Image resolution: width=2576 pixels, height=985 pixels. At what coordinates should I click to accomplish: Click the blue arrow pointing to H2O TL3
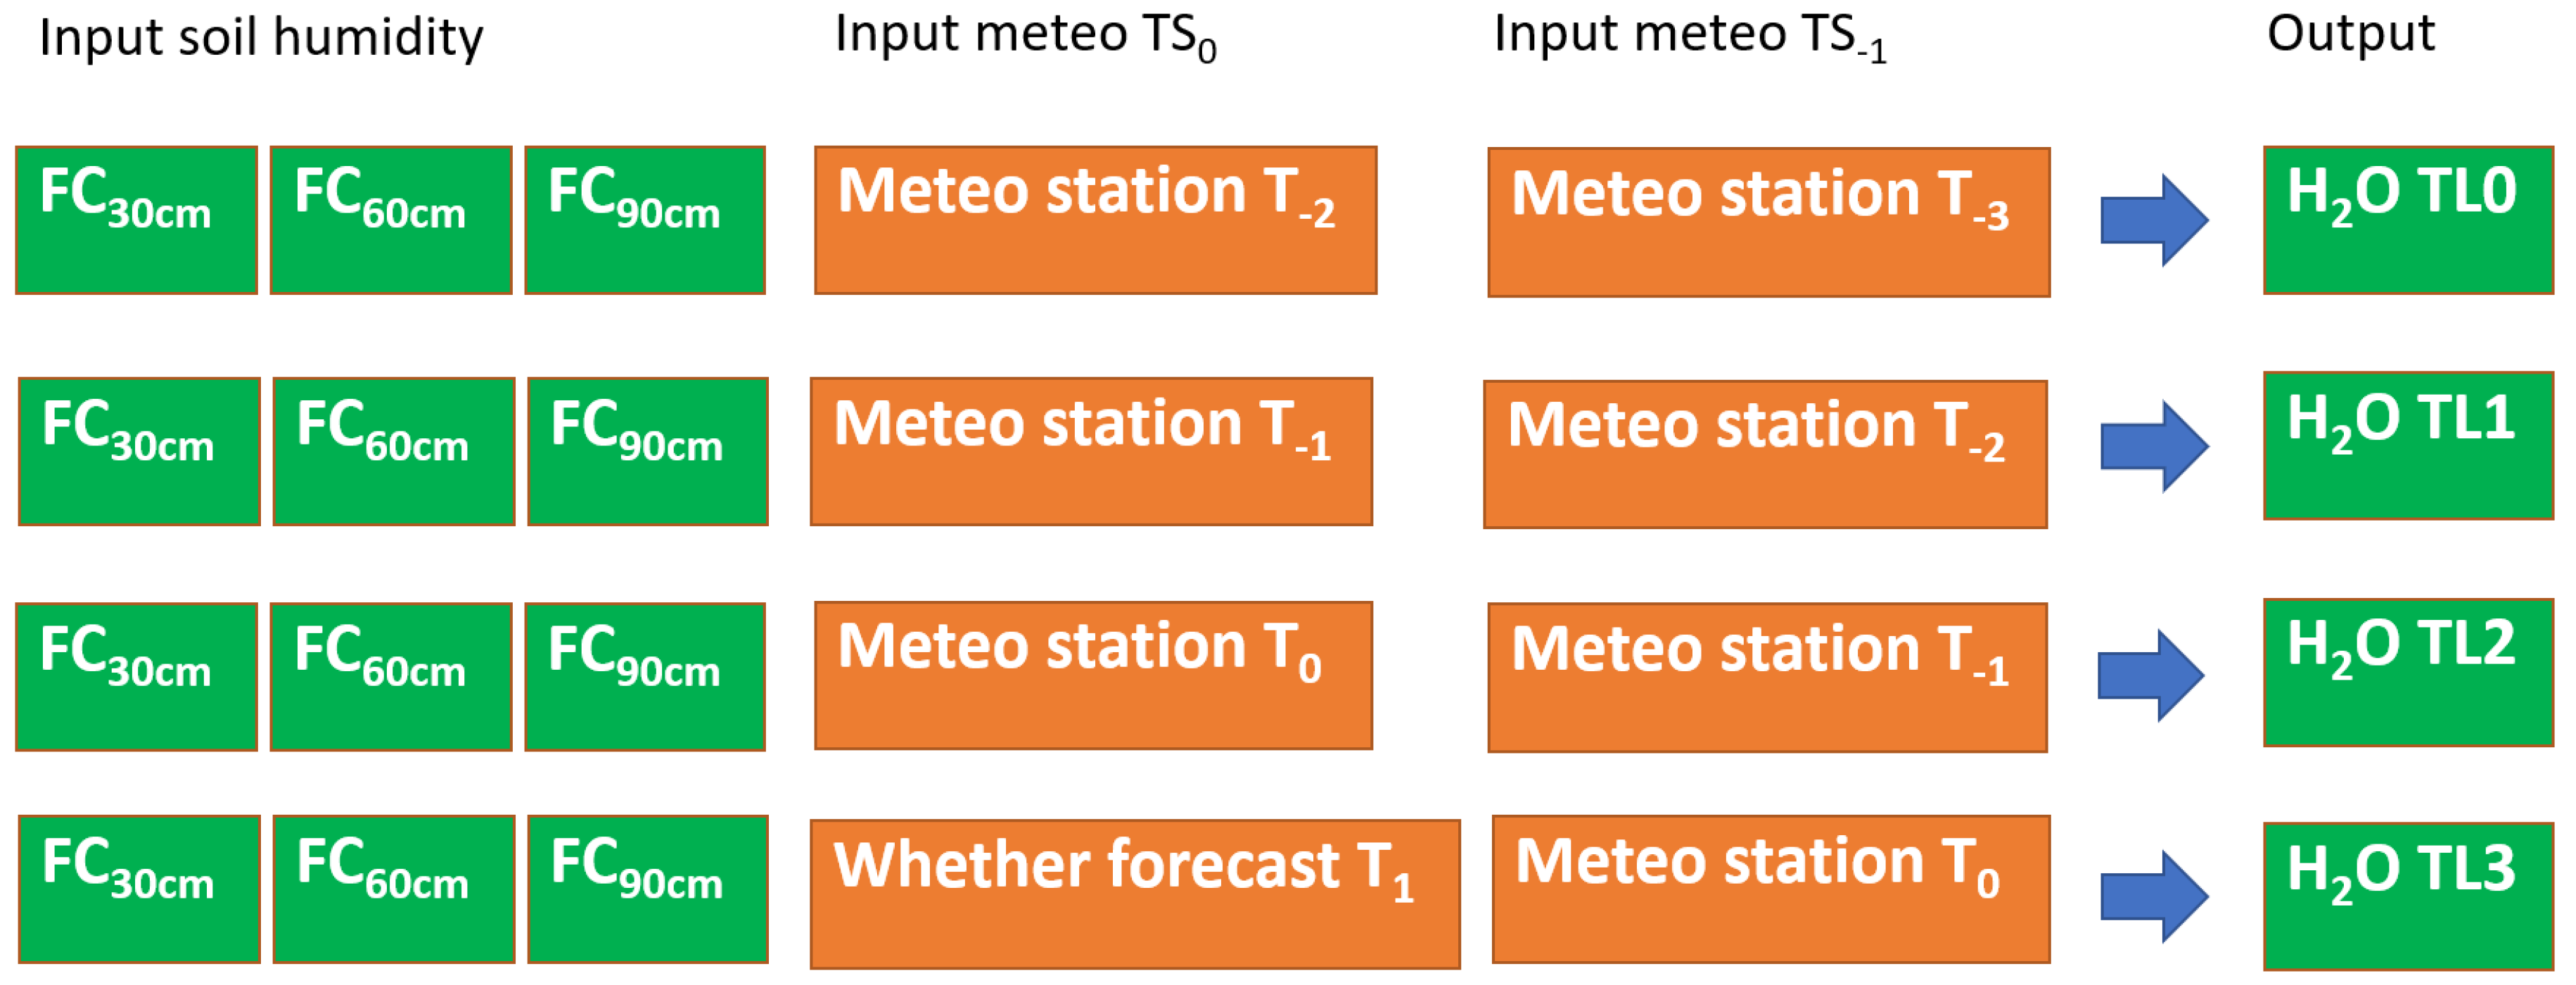pos(2153,896)
